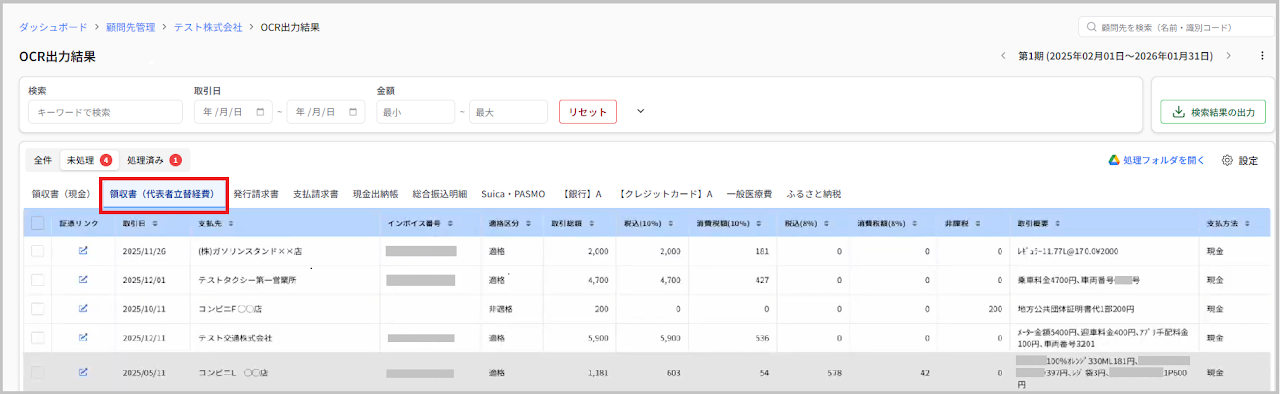This screenshot has width=1280, height=394.
Task: Expand more search filters chevron beside リセット
Action: pos(641,111)
